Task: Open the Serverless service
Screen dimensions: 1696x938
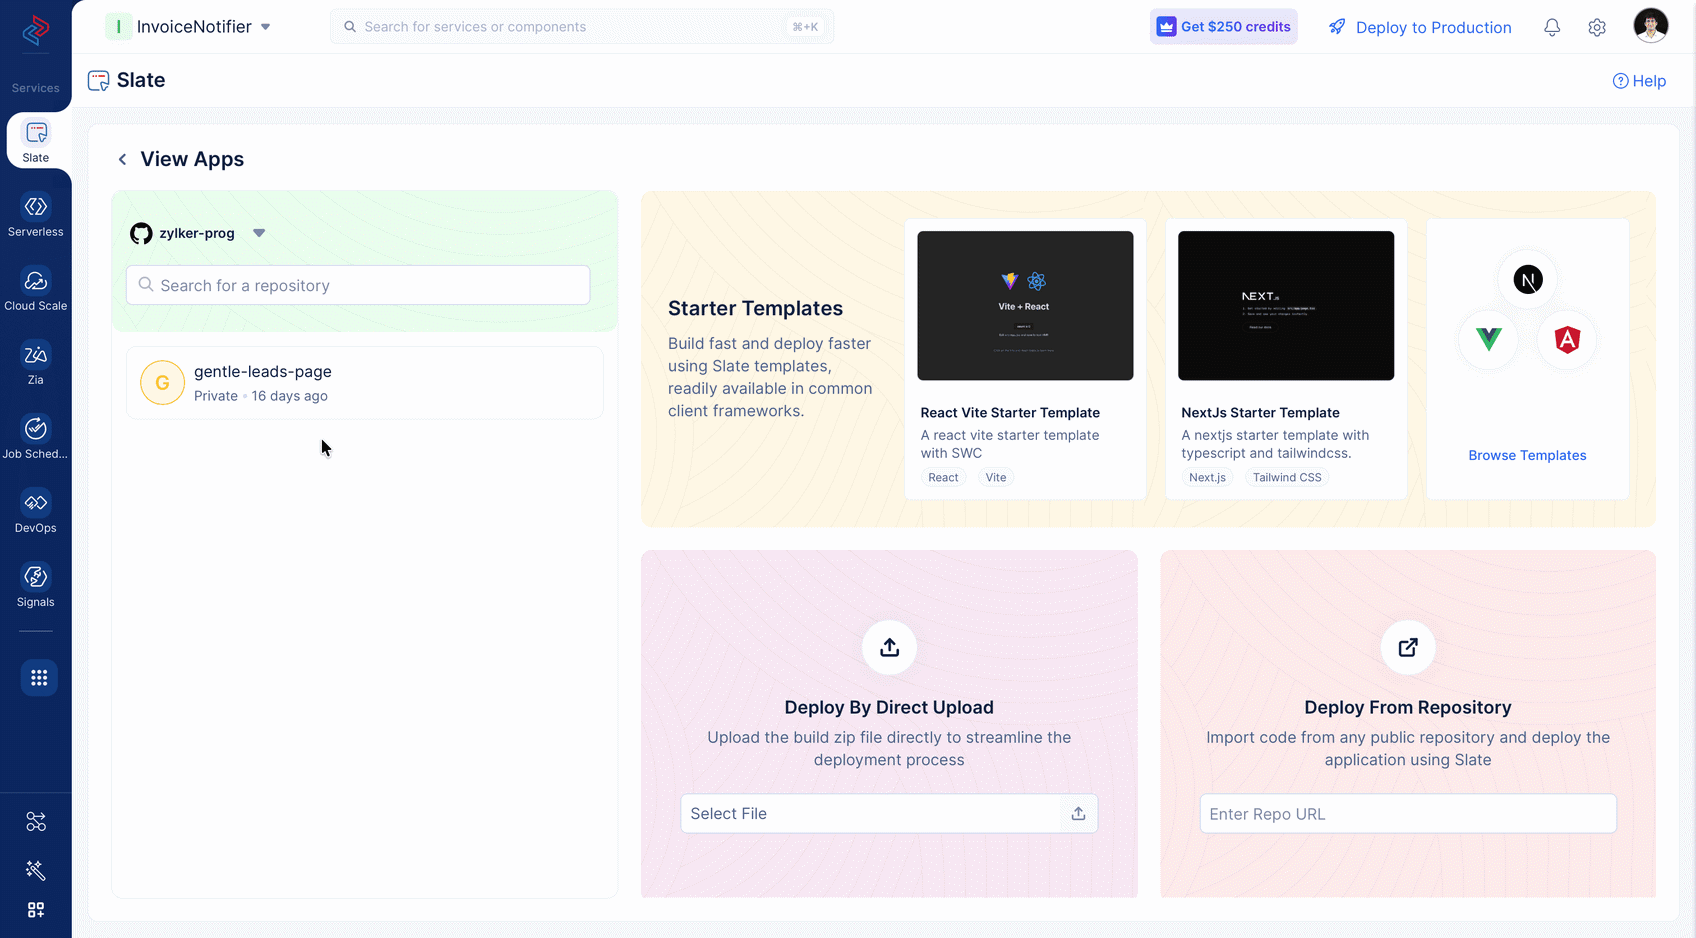Action: [x=36, y=215]
